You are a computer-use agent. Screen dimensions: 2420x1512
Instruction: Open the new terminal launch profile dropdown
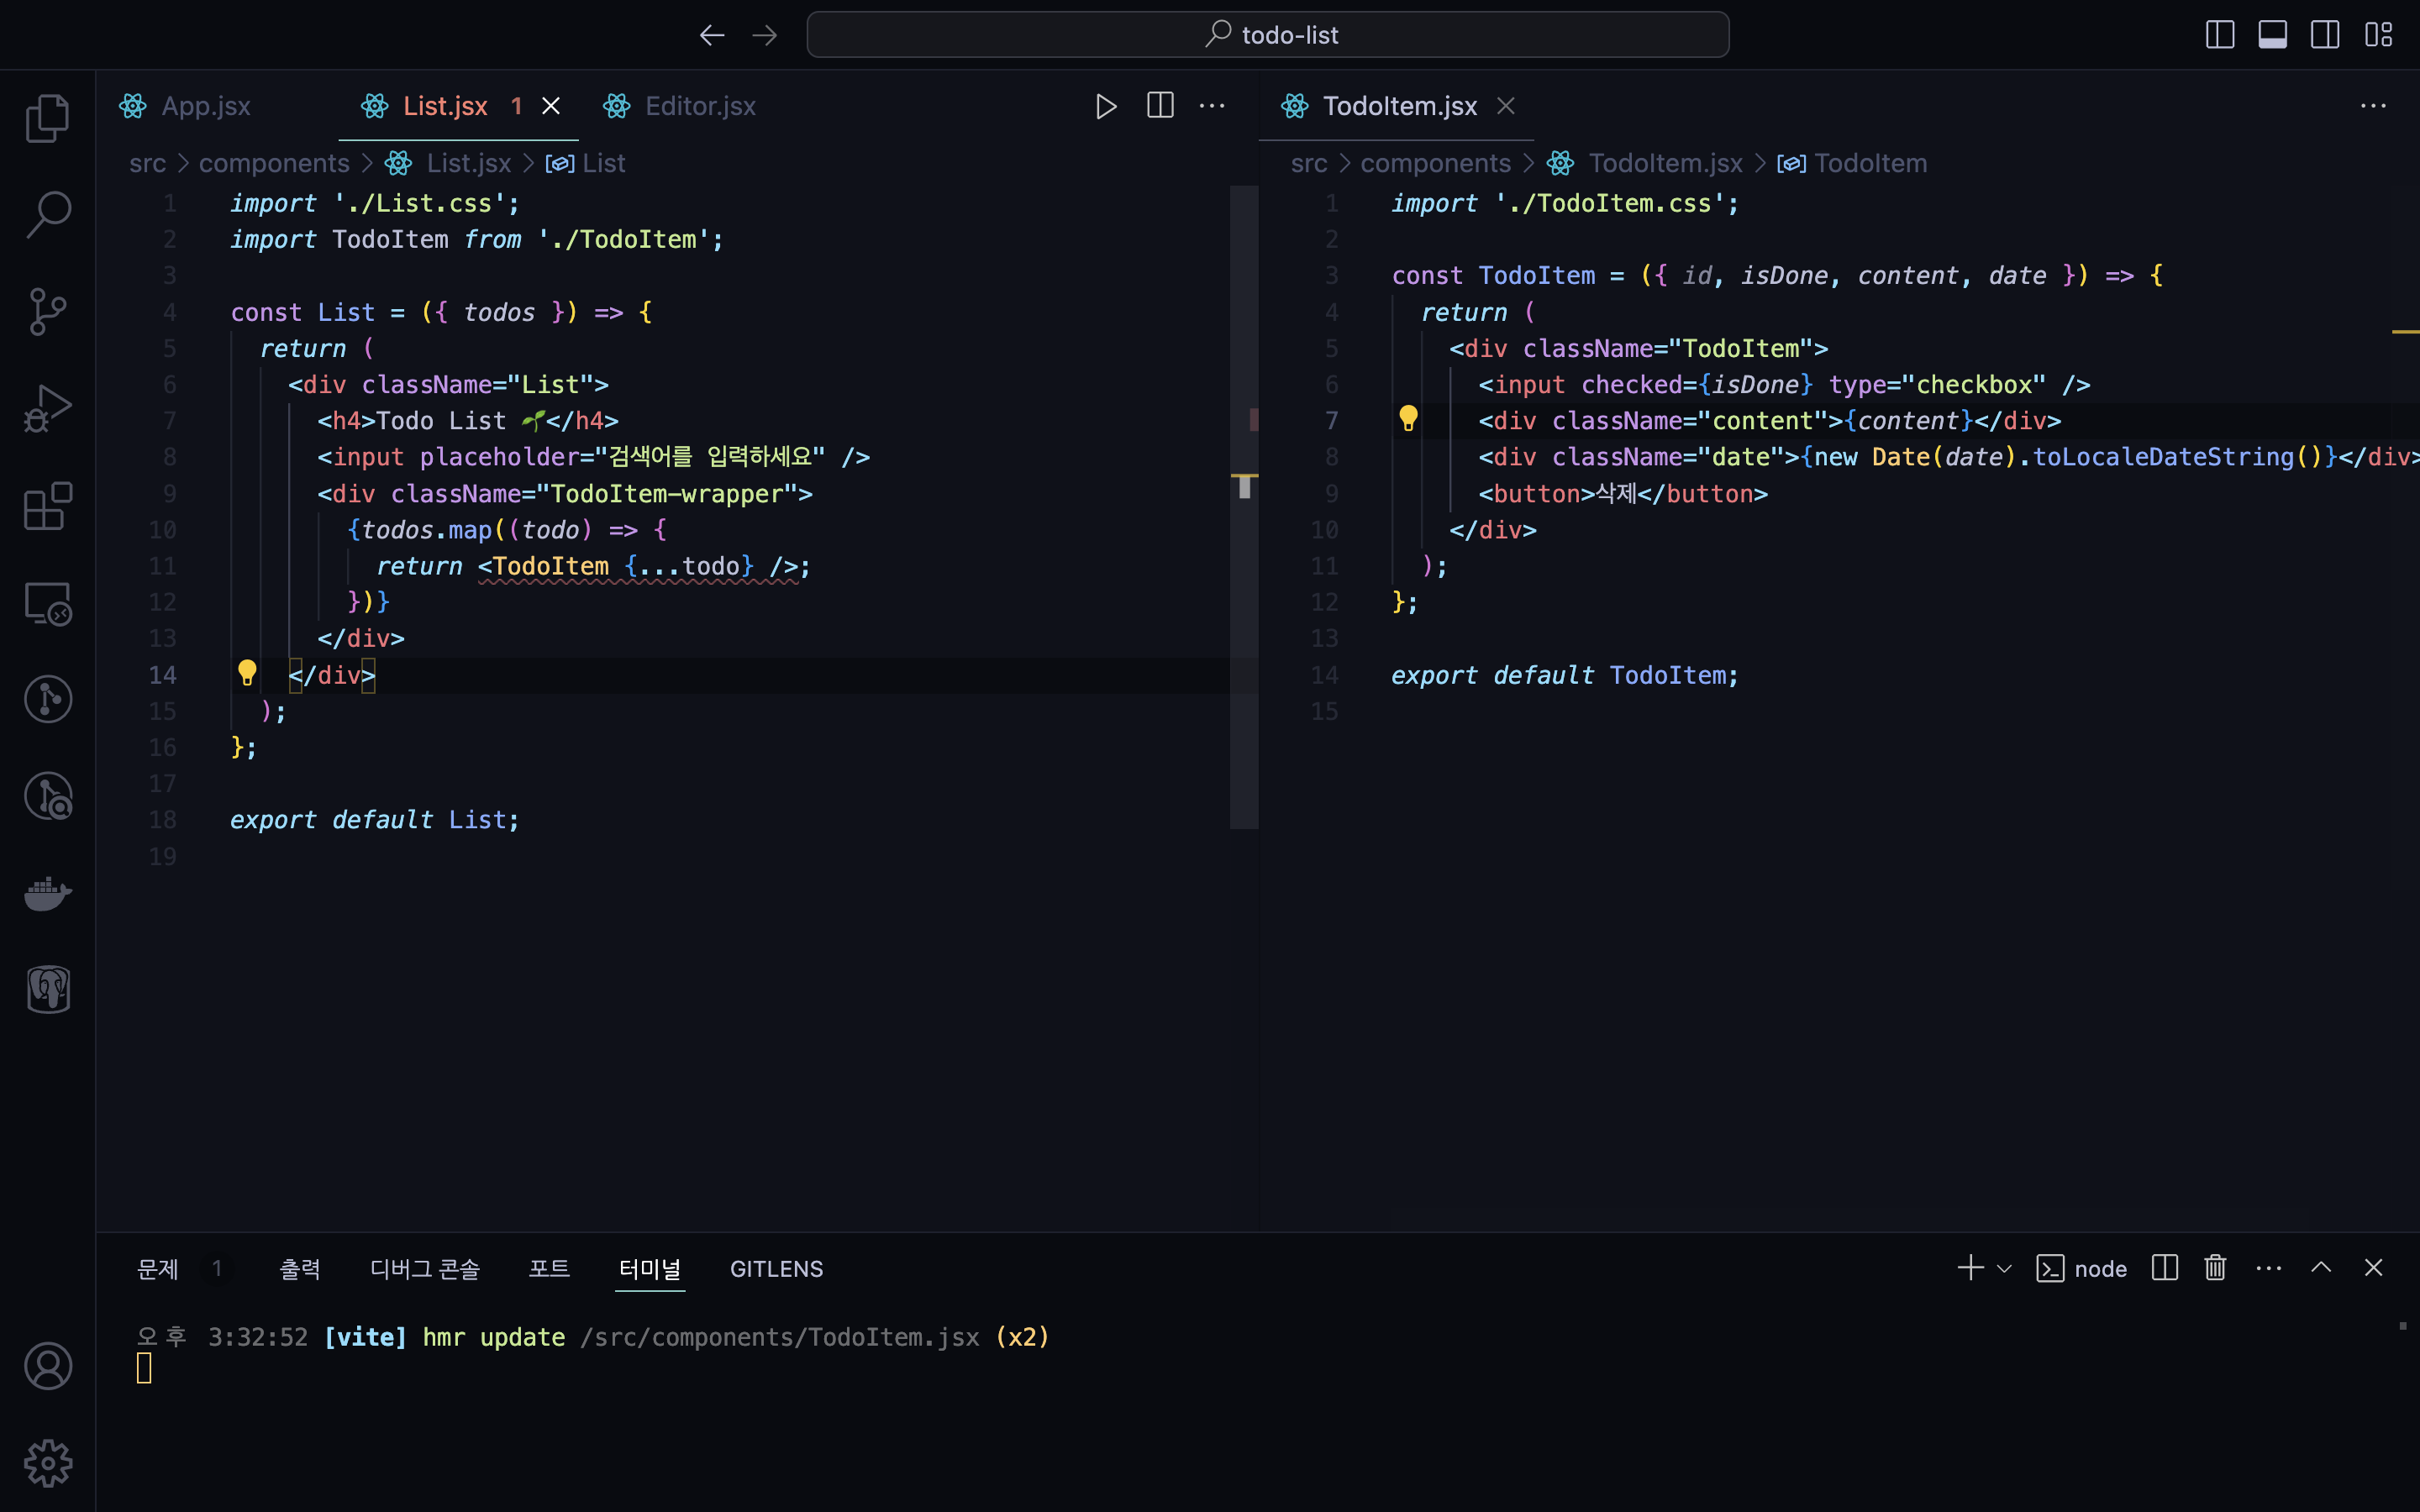pyautogui.click(x=2004, y=1269)
